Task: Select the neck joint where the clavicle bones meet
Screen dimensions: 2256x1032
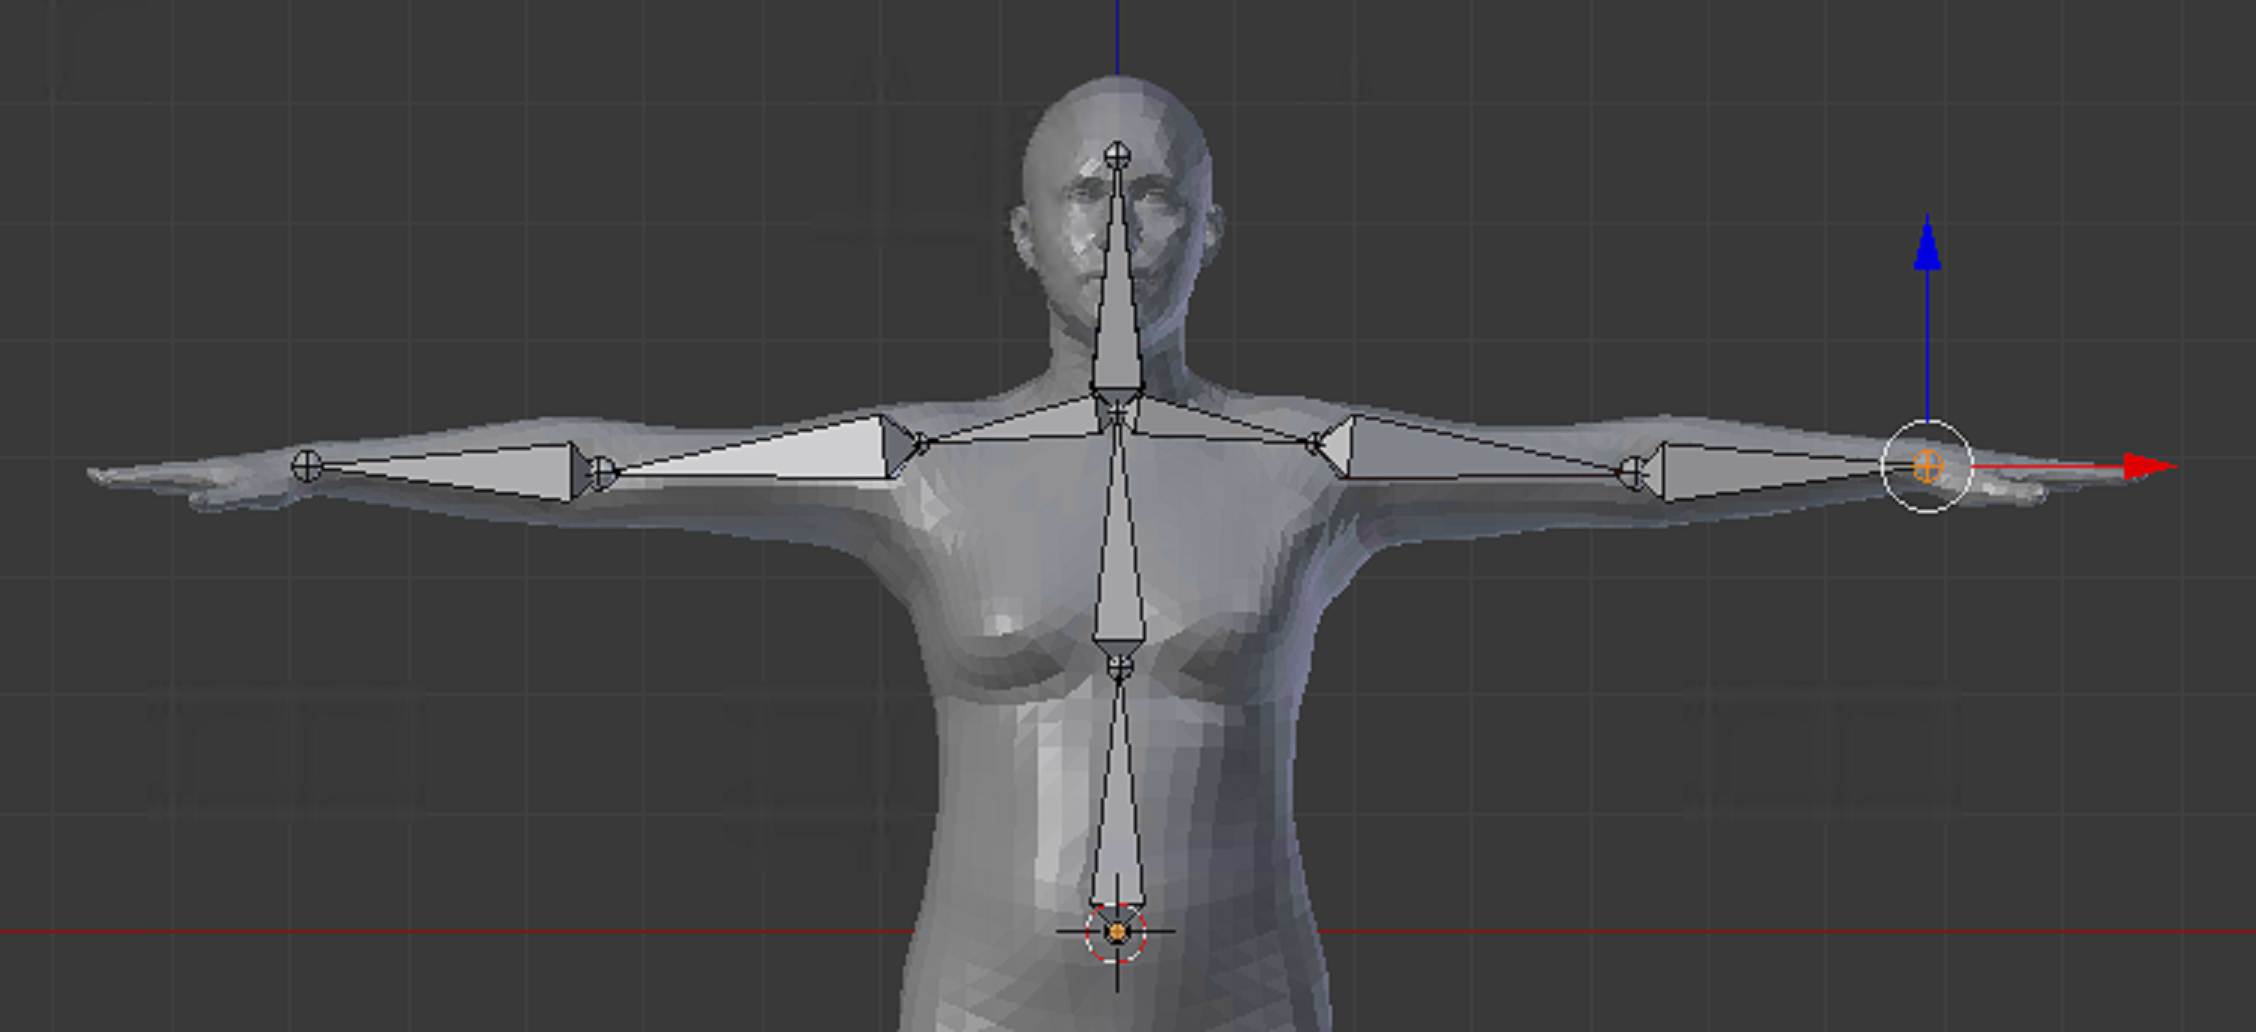Action: point(1117,411)
